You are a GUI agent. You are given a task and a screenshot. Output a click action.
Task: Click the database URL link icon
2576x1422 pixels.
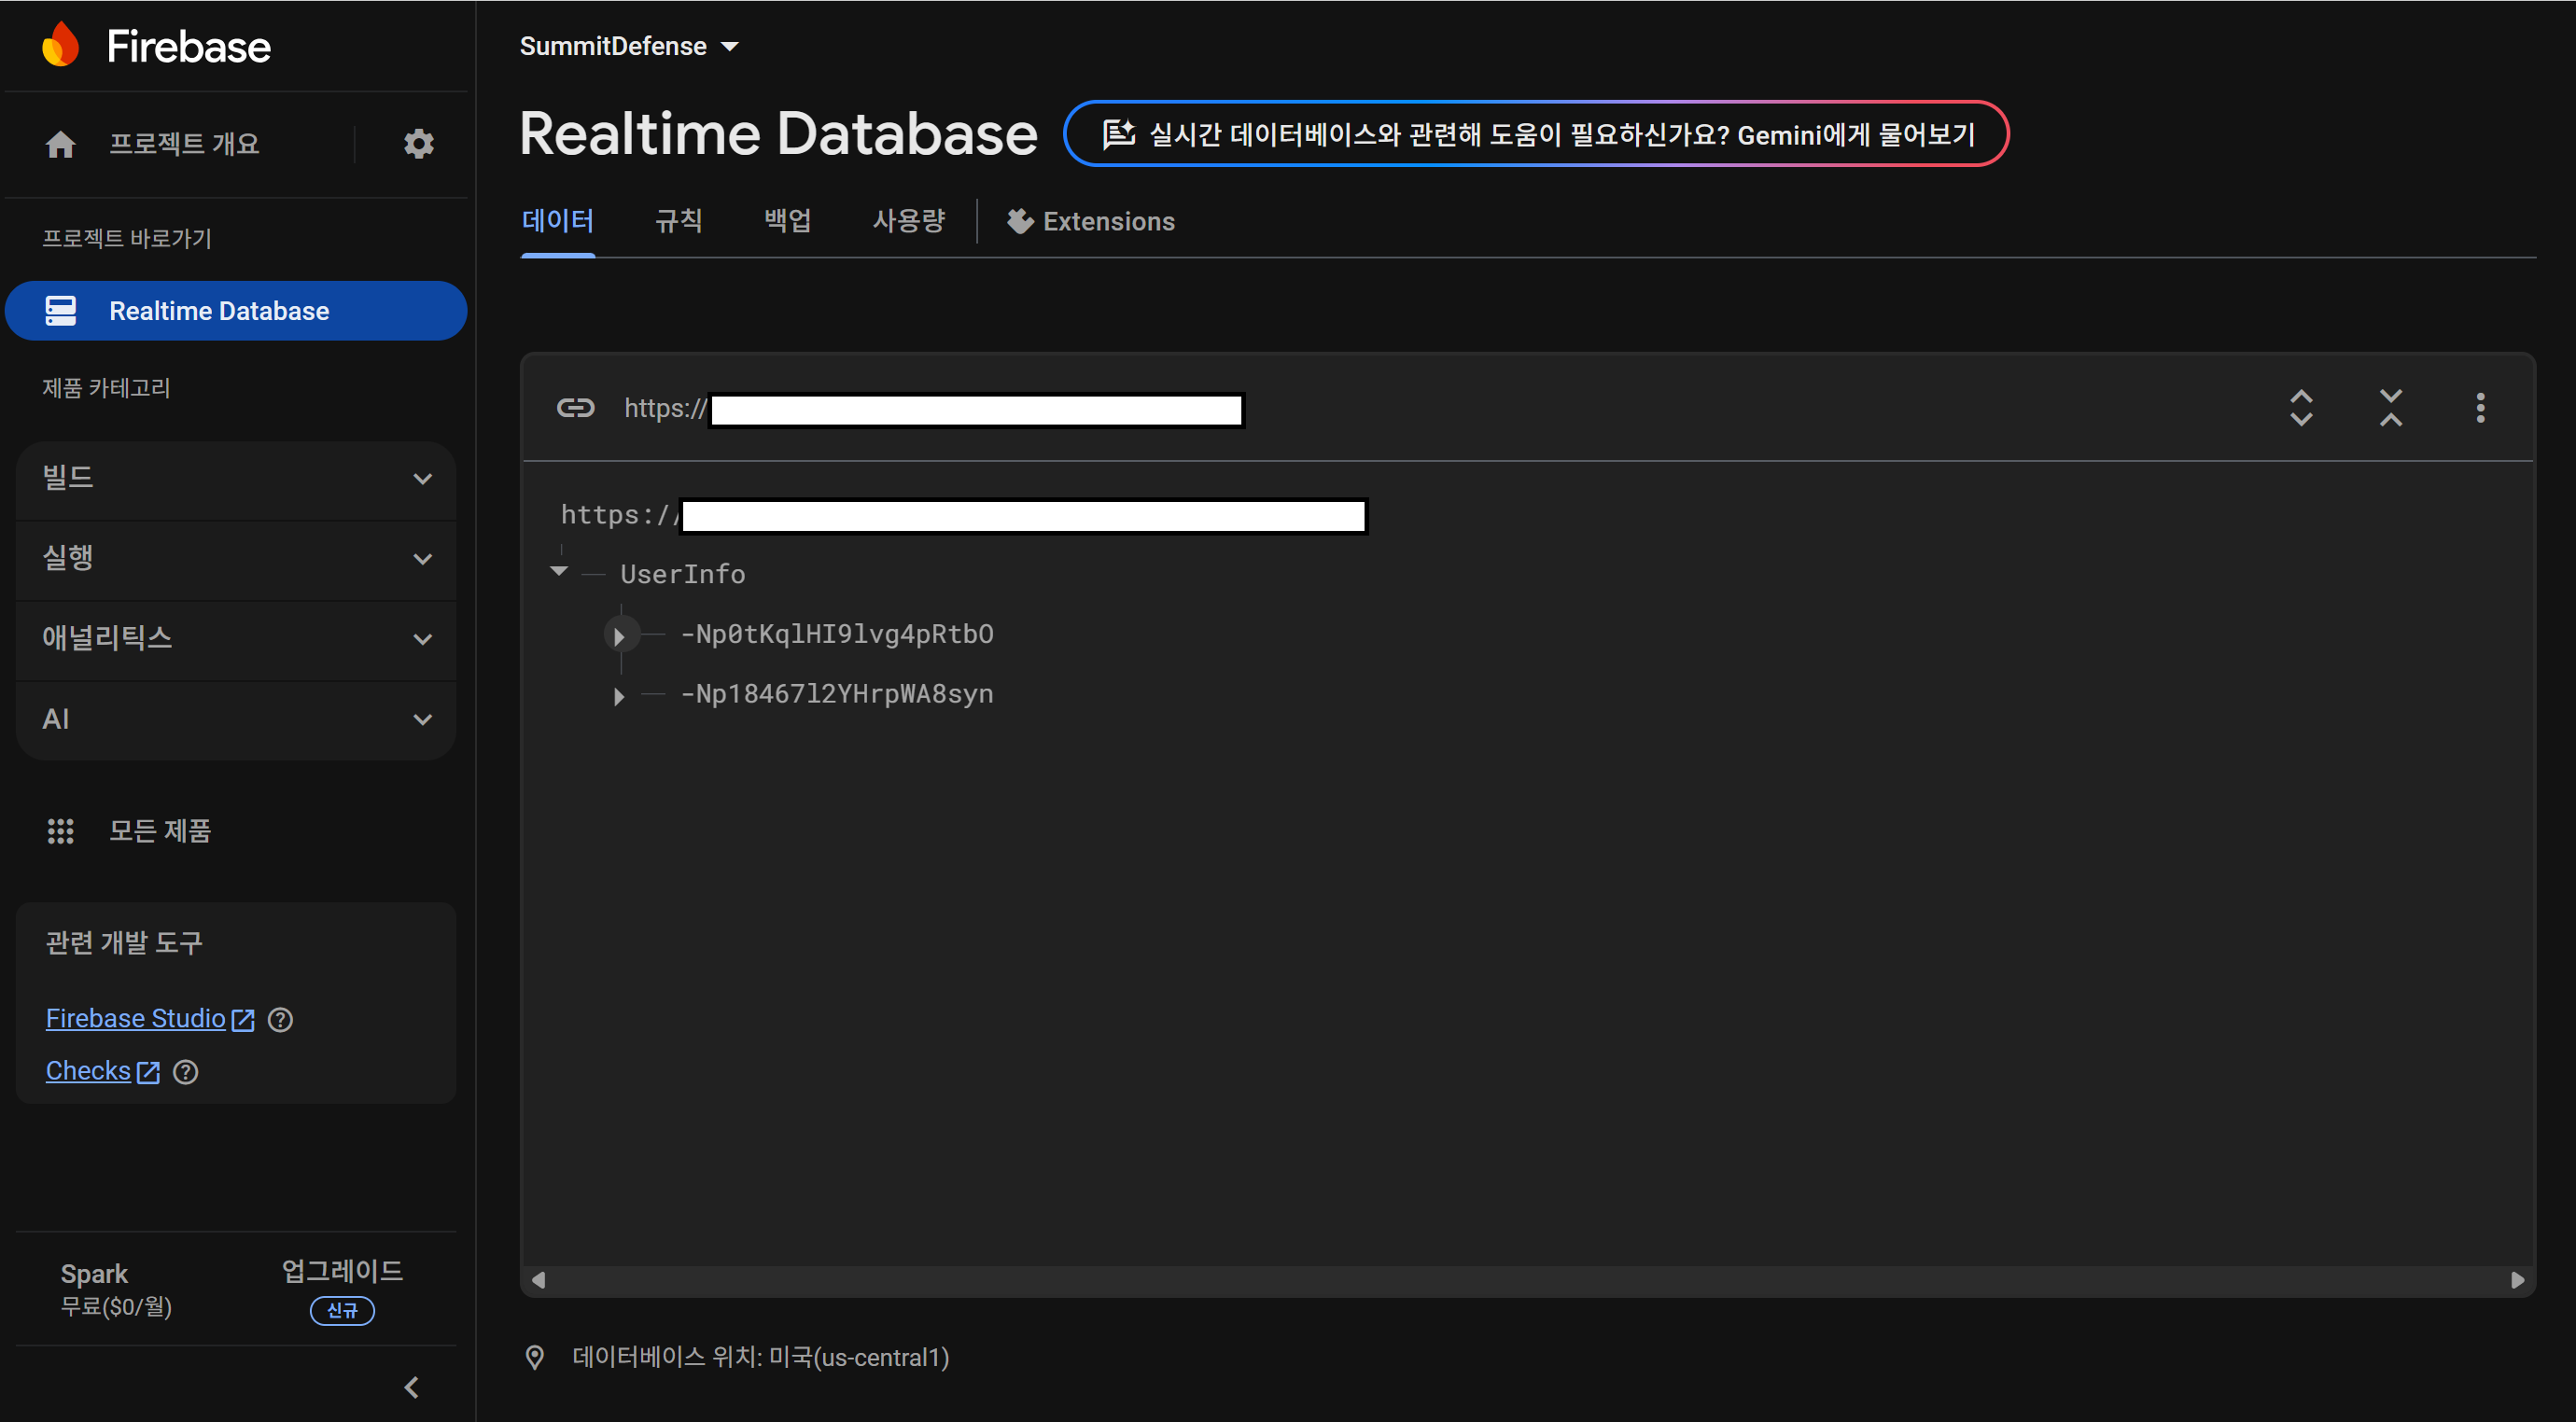[575, 408]
